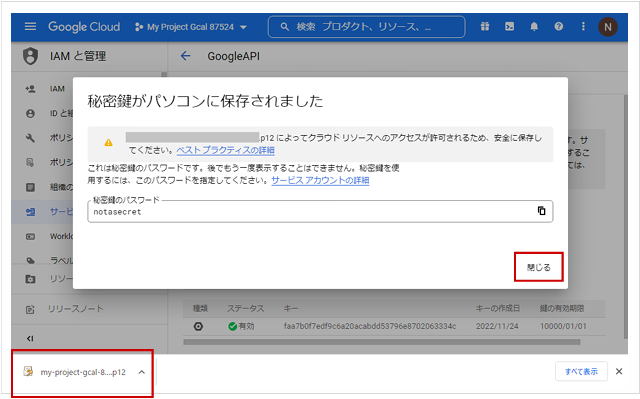Click the 閉じる button in the dialog
640x399 pixels.
click(x=539, y=267)
